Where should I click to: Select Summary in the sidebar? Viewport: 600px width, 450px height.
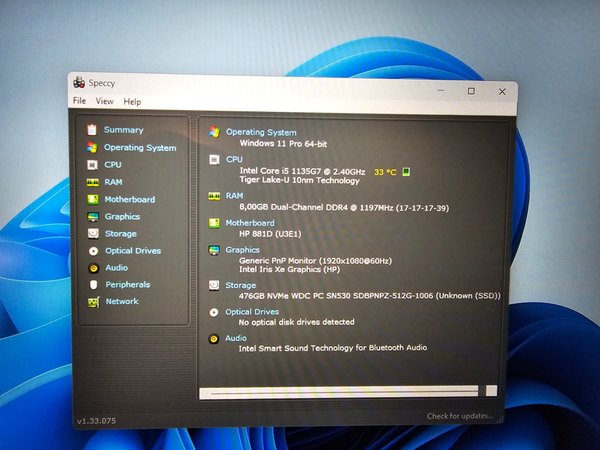124,130
